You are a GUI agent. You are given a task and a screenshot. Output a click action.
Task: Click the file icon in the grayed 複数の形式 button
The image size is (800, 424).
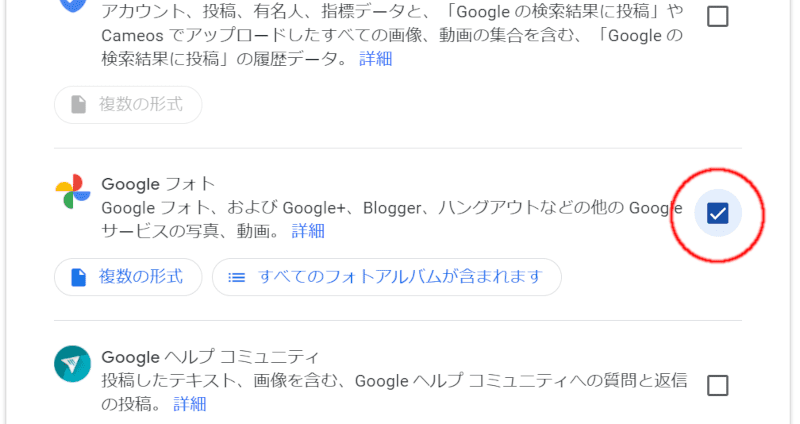click(x=78, y=104)
